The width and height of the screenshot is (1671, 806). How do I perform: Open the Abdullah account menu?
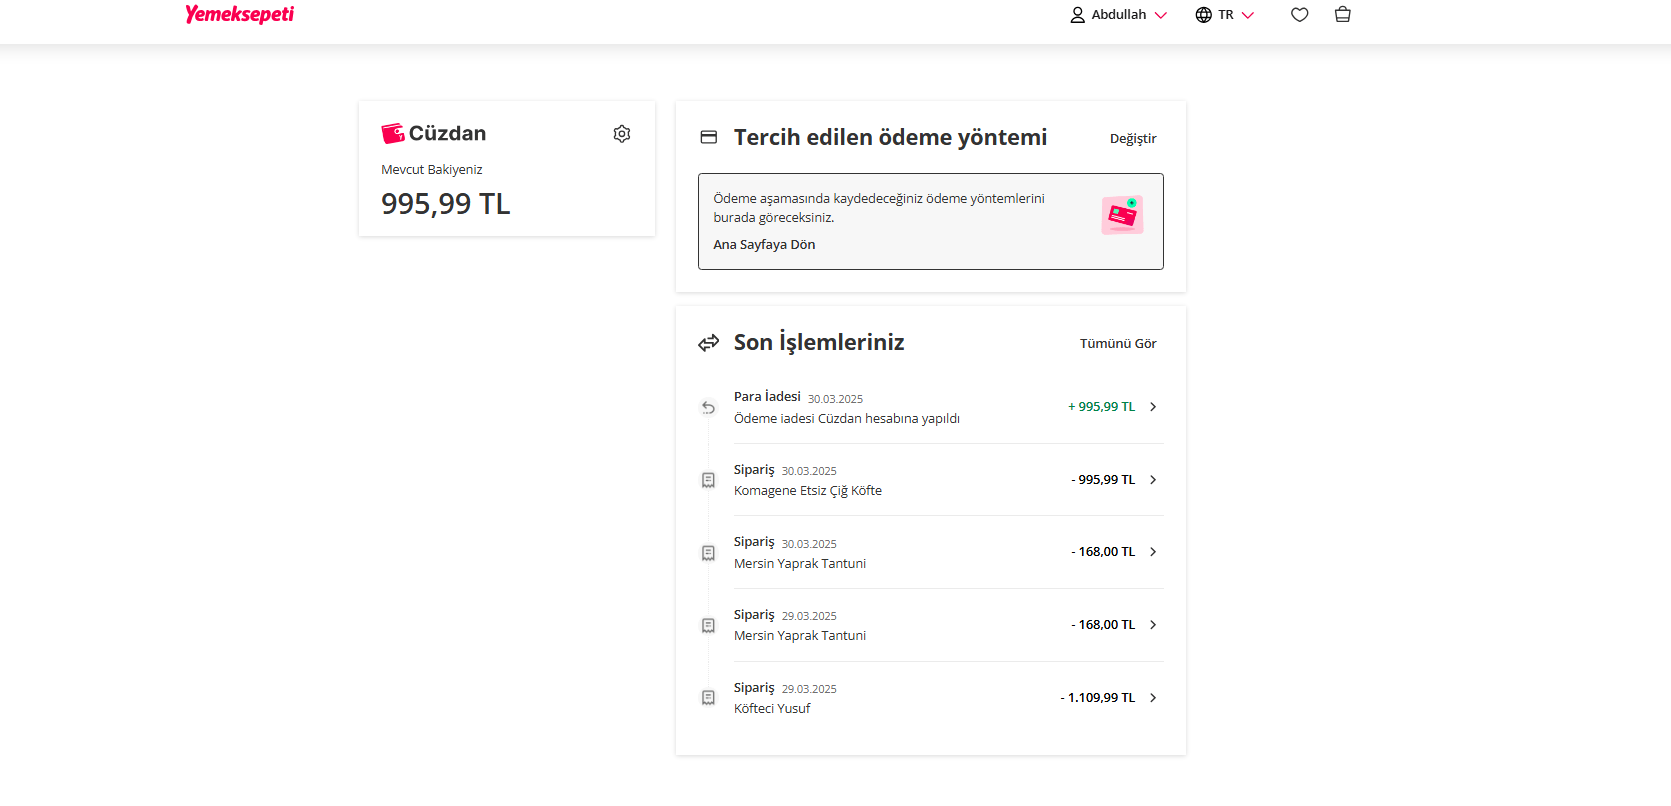coord(1118,15)
